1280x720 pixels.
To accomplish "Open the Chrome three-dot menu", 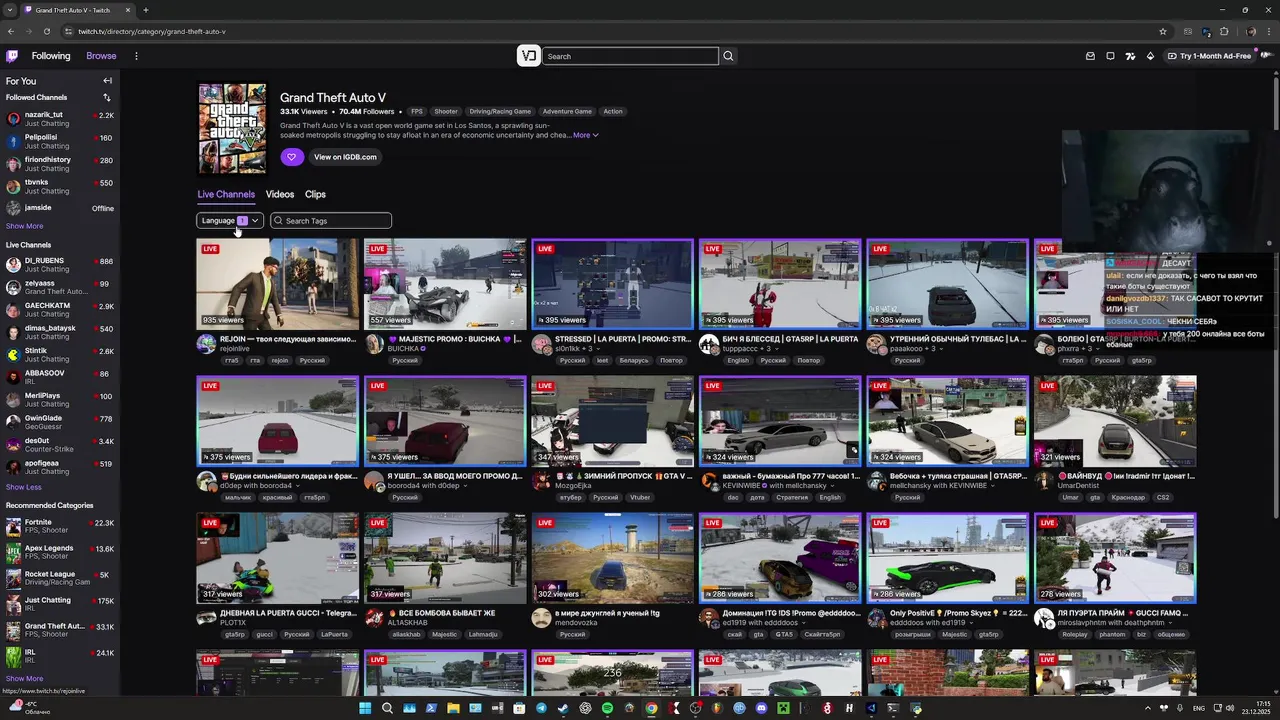I will click(1269, 31).
